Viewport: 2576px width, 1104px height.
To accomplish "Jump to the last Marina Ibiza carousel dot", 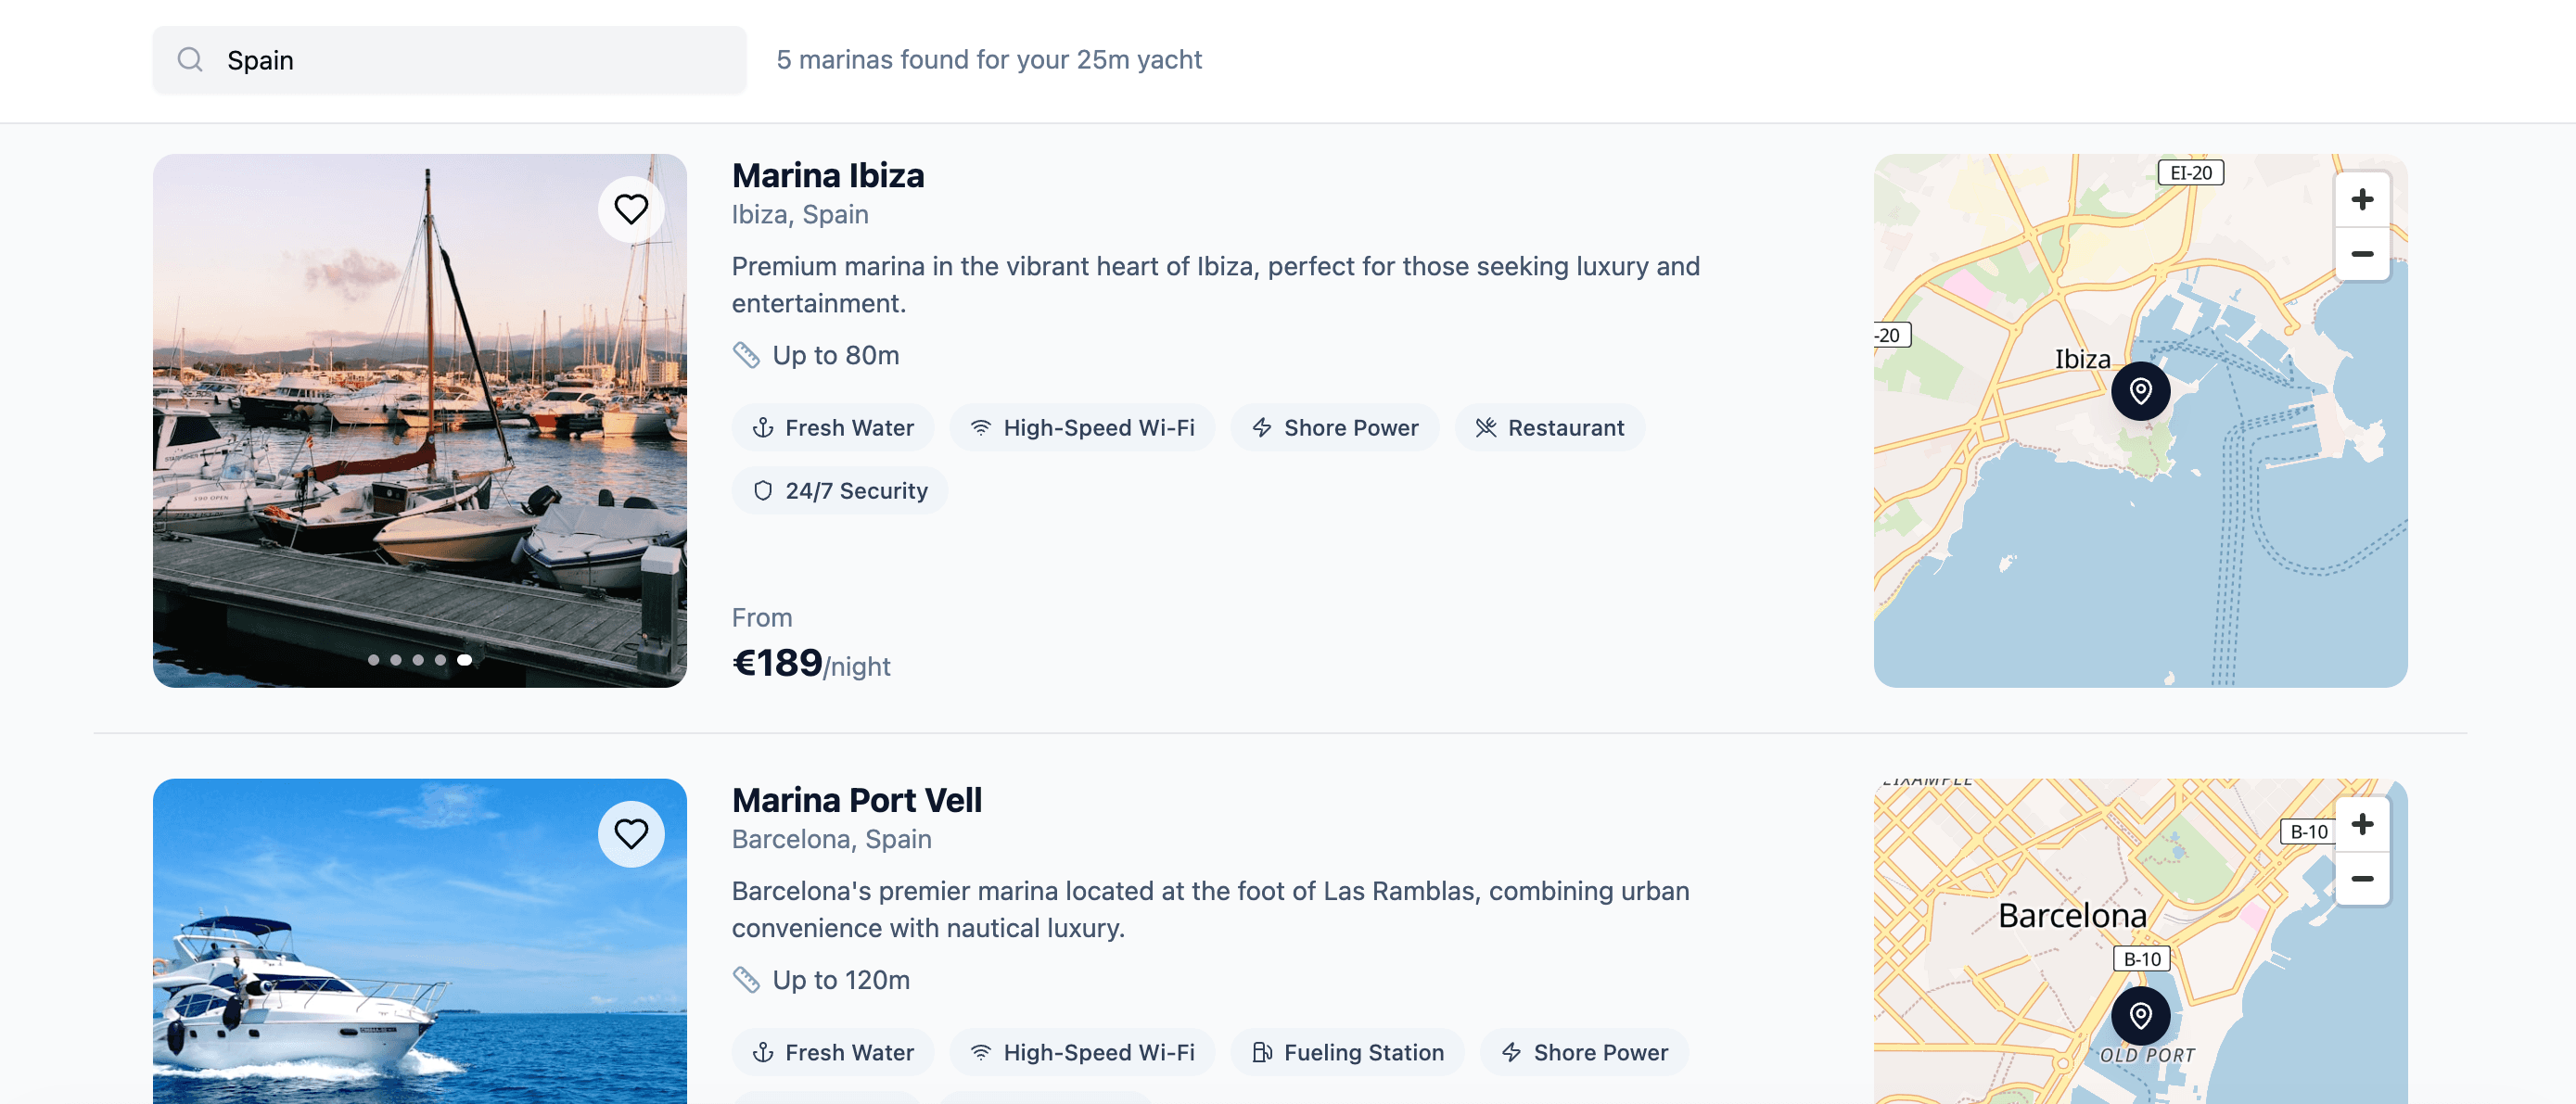I will click(x=464, y=660).
